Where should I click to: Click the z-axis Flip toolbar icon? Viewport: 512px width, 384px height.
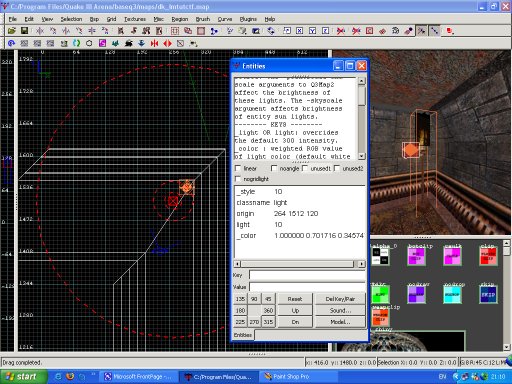pos(92,31)
